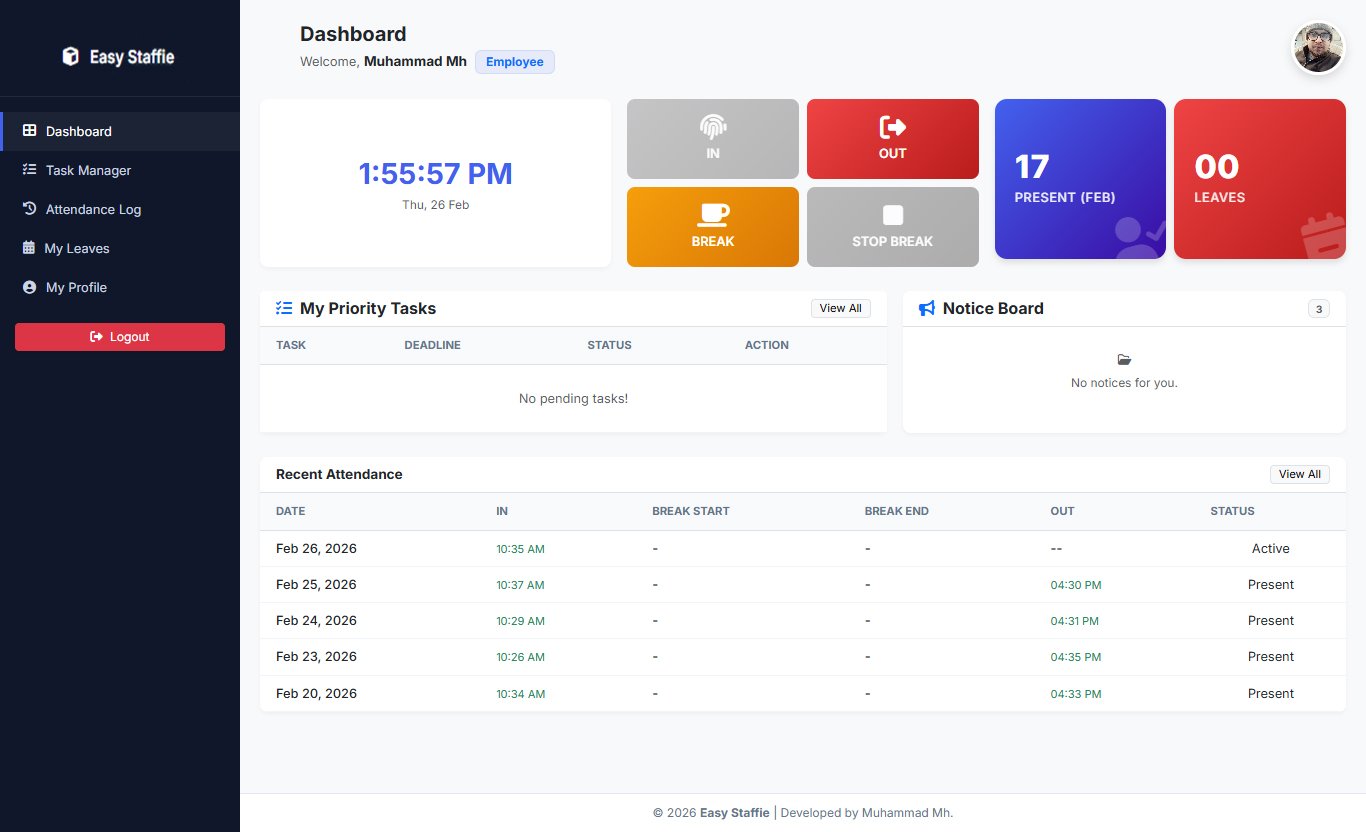The height and width of the screenshot is (832, 1366).
Task: Click the coffee cup BREAK icon
Action: click(x=713, y=214)
